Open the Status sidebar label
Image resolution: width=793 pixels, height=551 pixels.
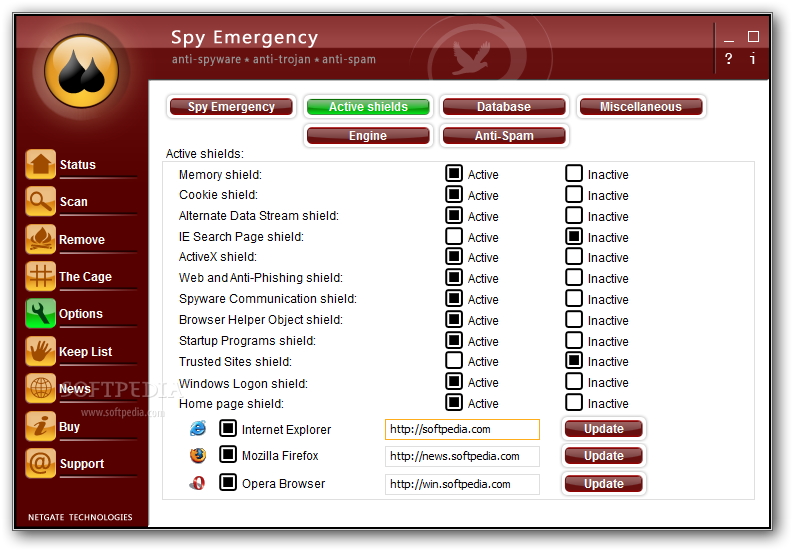point(78,164)
